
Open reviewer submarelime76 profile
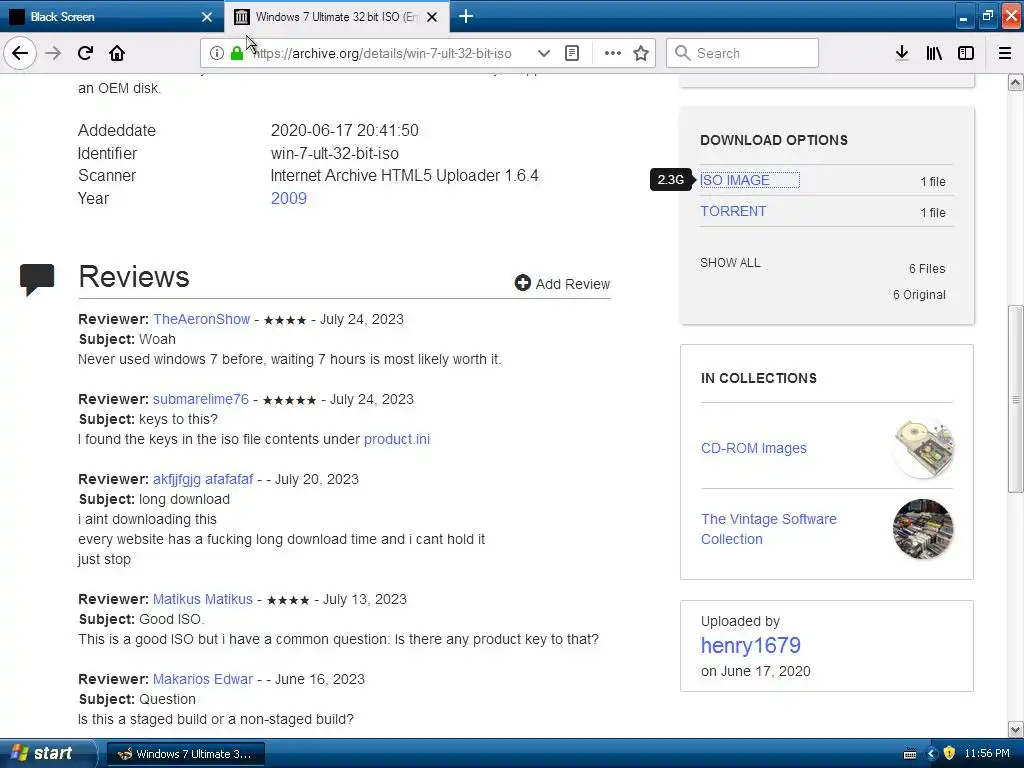(x=200, y=399)
